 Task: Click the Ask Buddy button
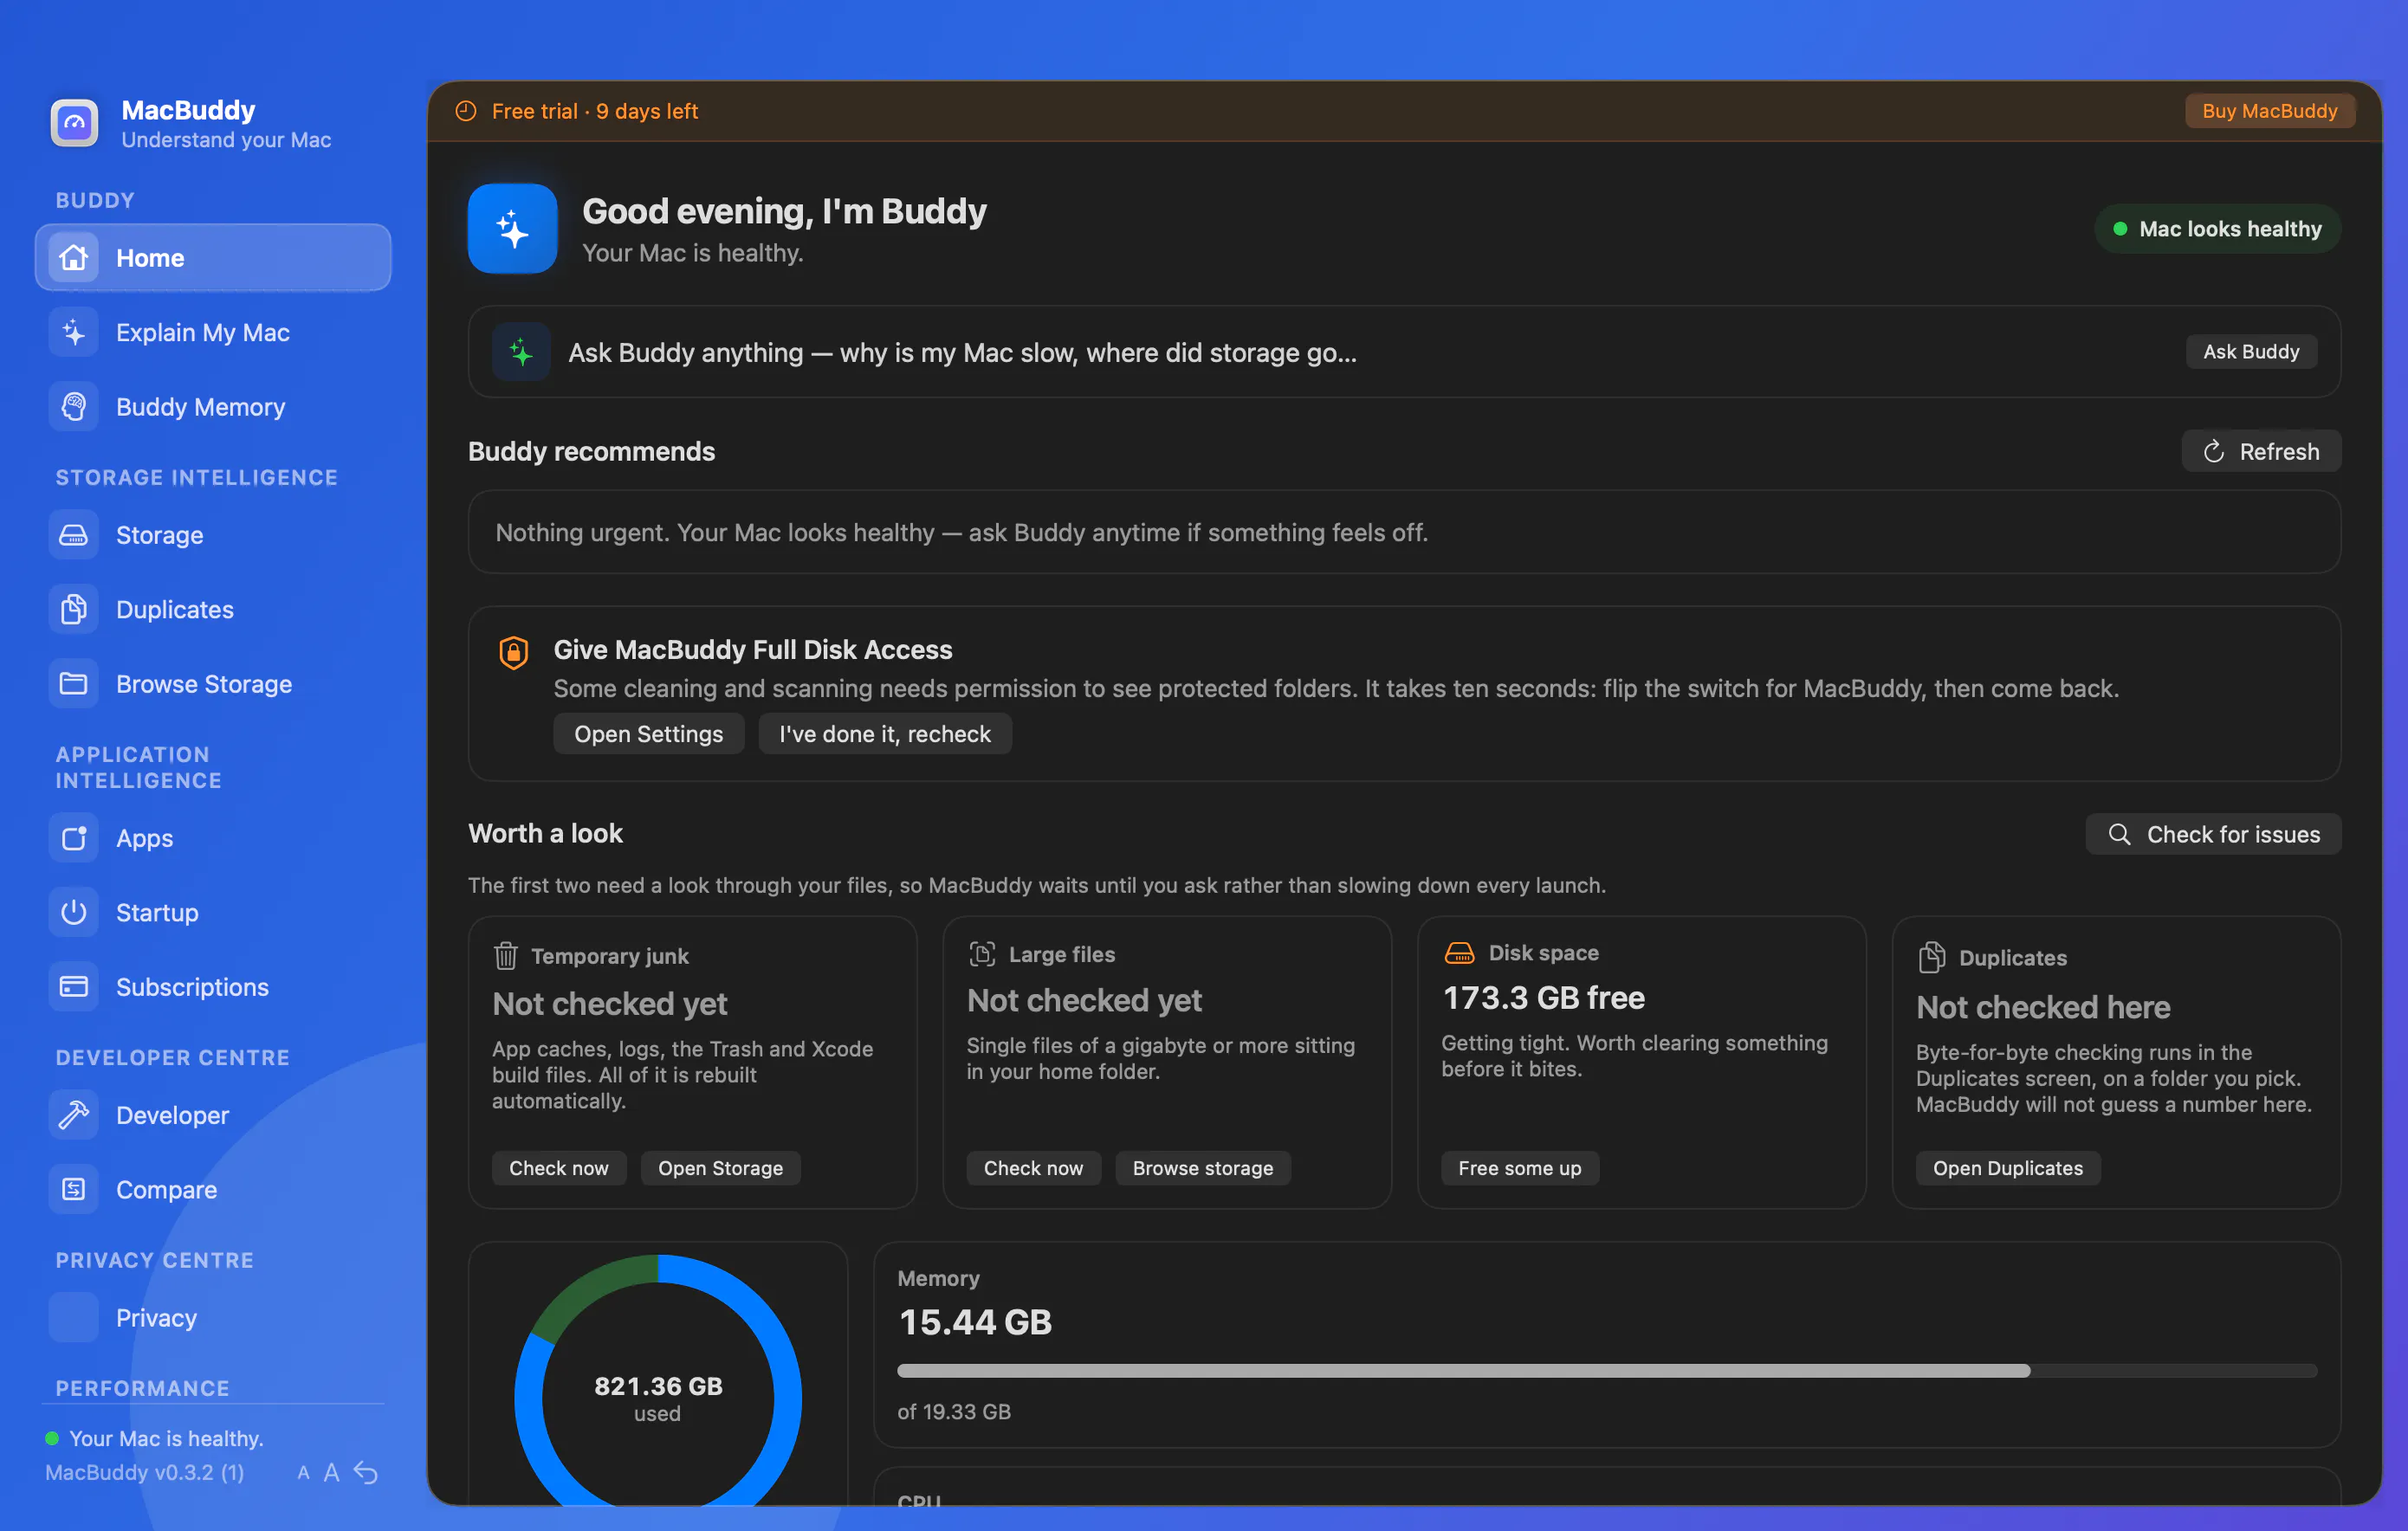point(2251,352)
